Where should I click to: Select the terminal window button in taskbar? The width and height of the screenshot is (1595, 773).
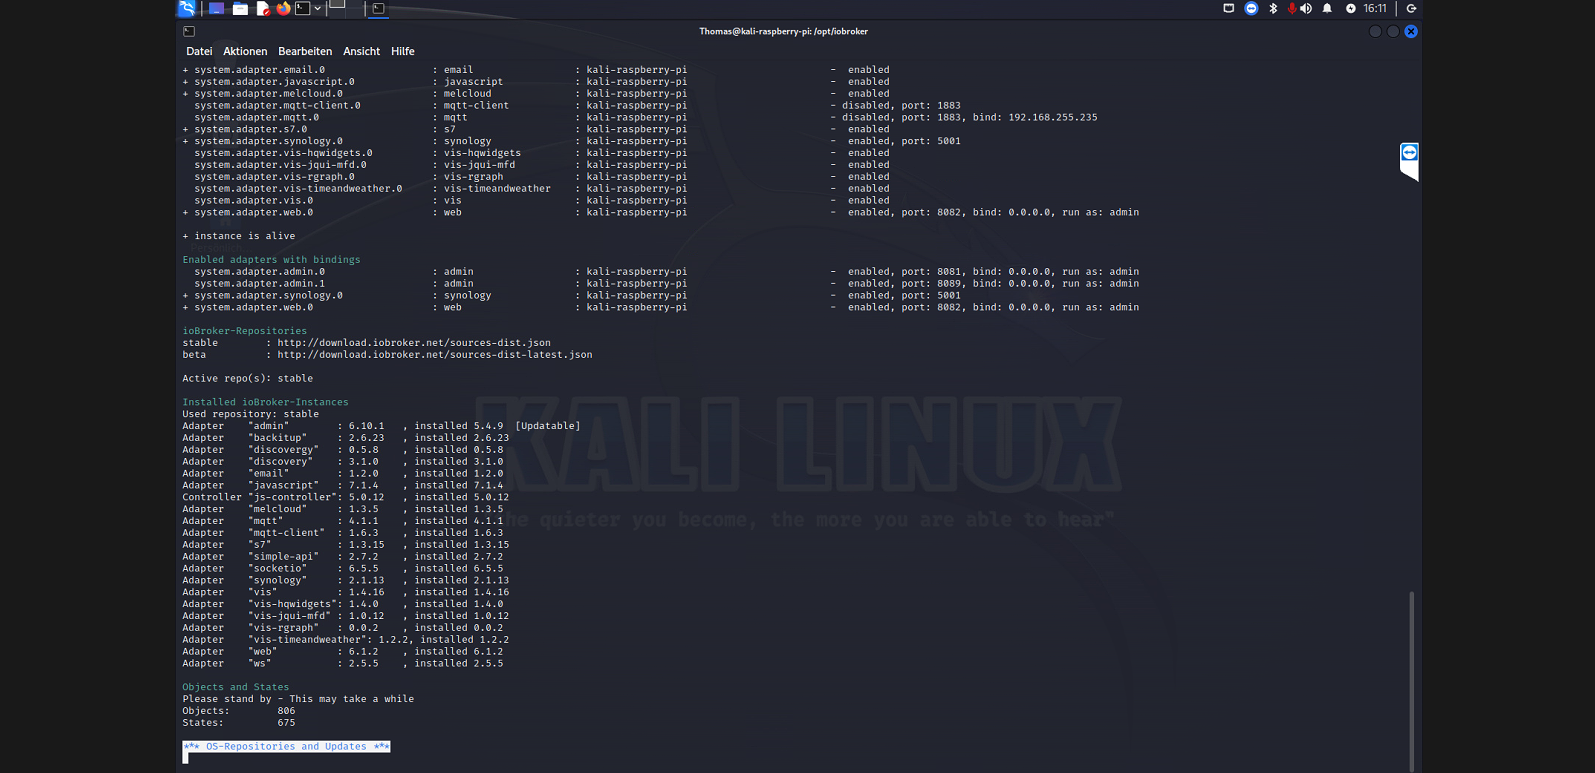378,9
